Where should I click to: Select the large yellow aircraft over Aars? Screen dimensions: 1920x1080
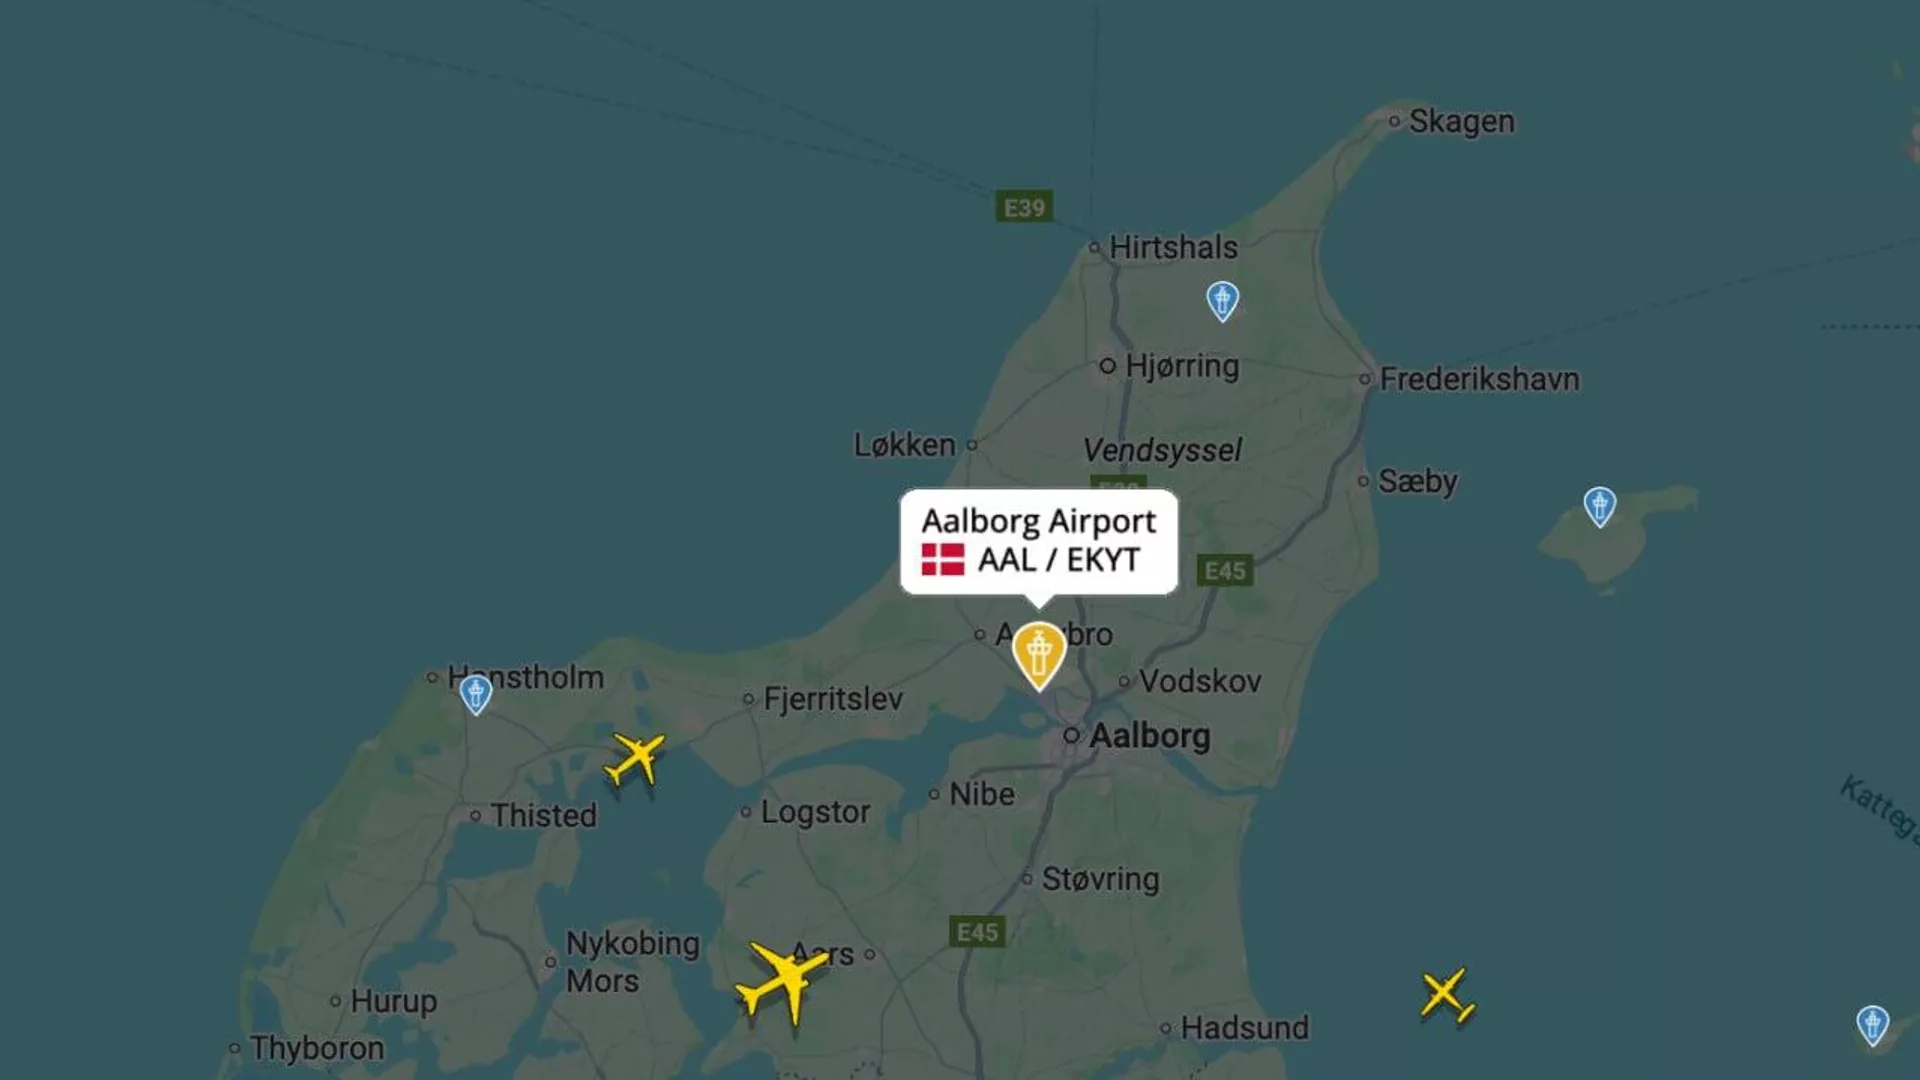point(783,983)
